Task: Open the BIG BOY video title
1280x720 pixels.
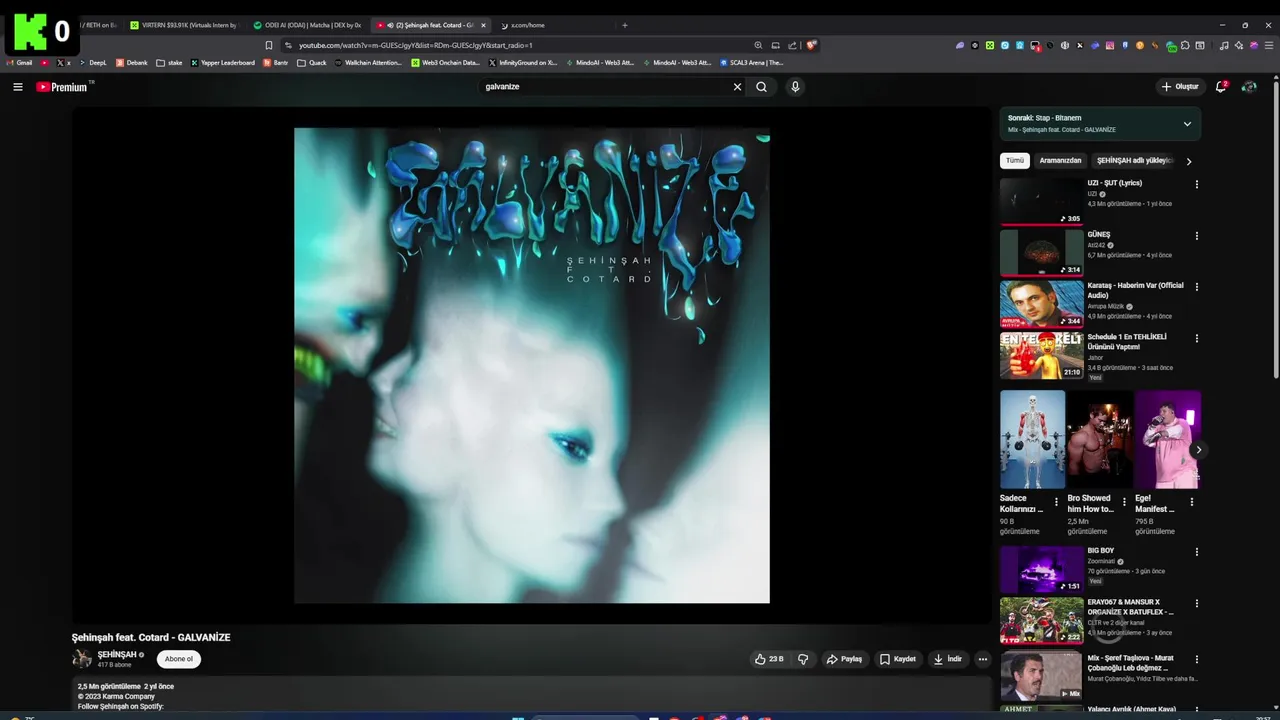Action: click(1101, 550)
